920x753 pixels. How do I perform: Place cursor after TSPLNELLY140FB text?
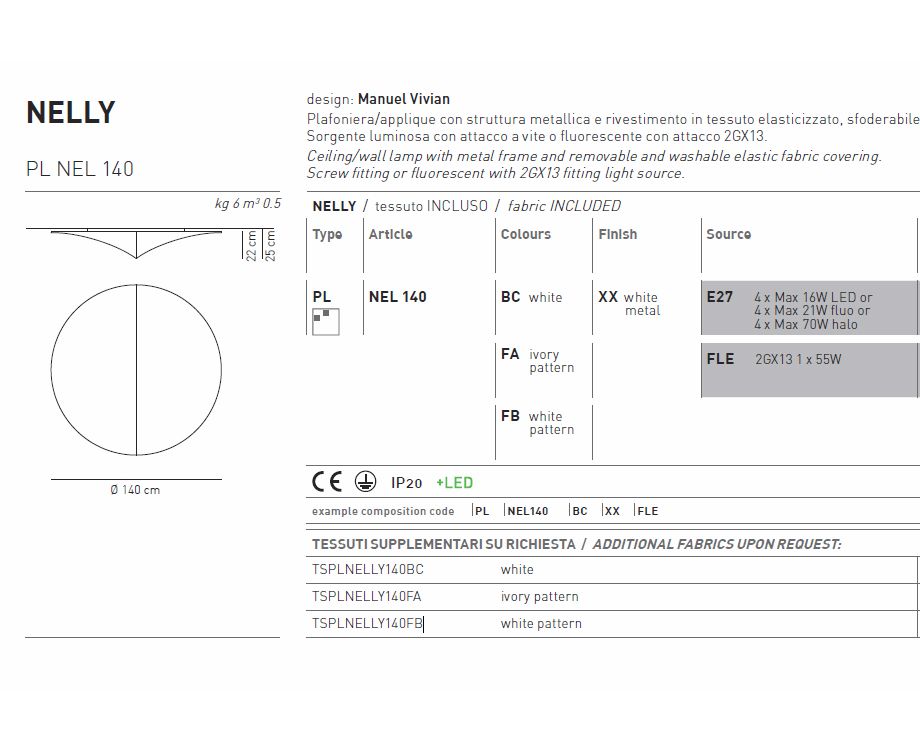click(x=424, y=624)
